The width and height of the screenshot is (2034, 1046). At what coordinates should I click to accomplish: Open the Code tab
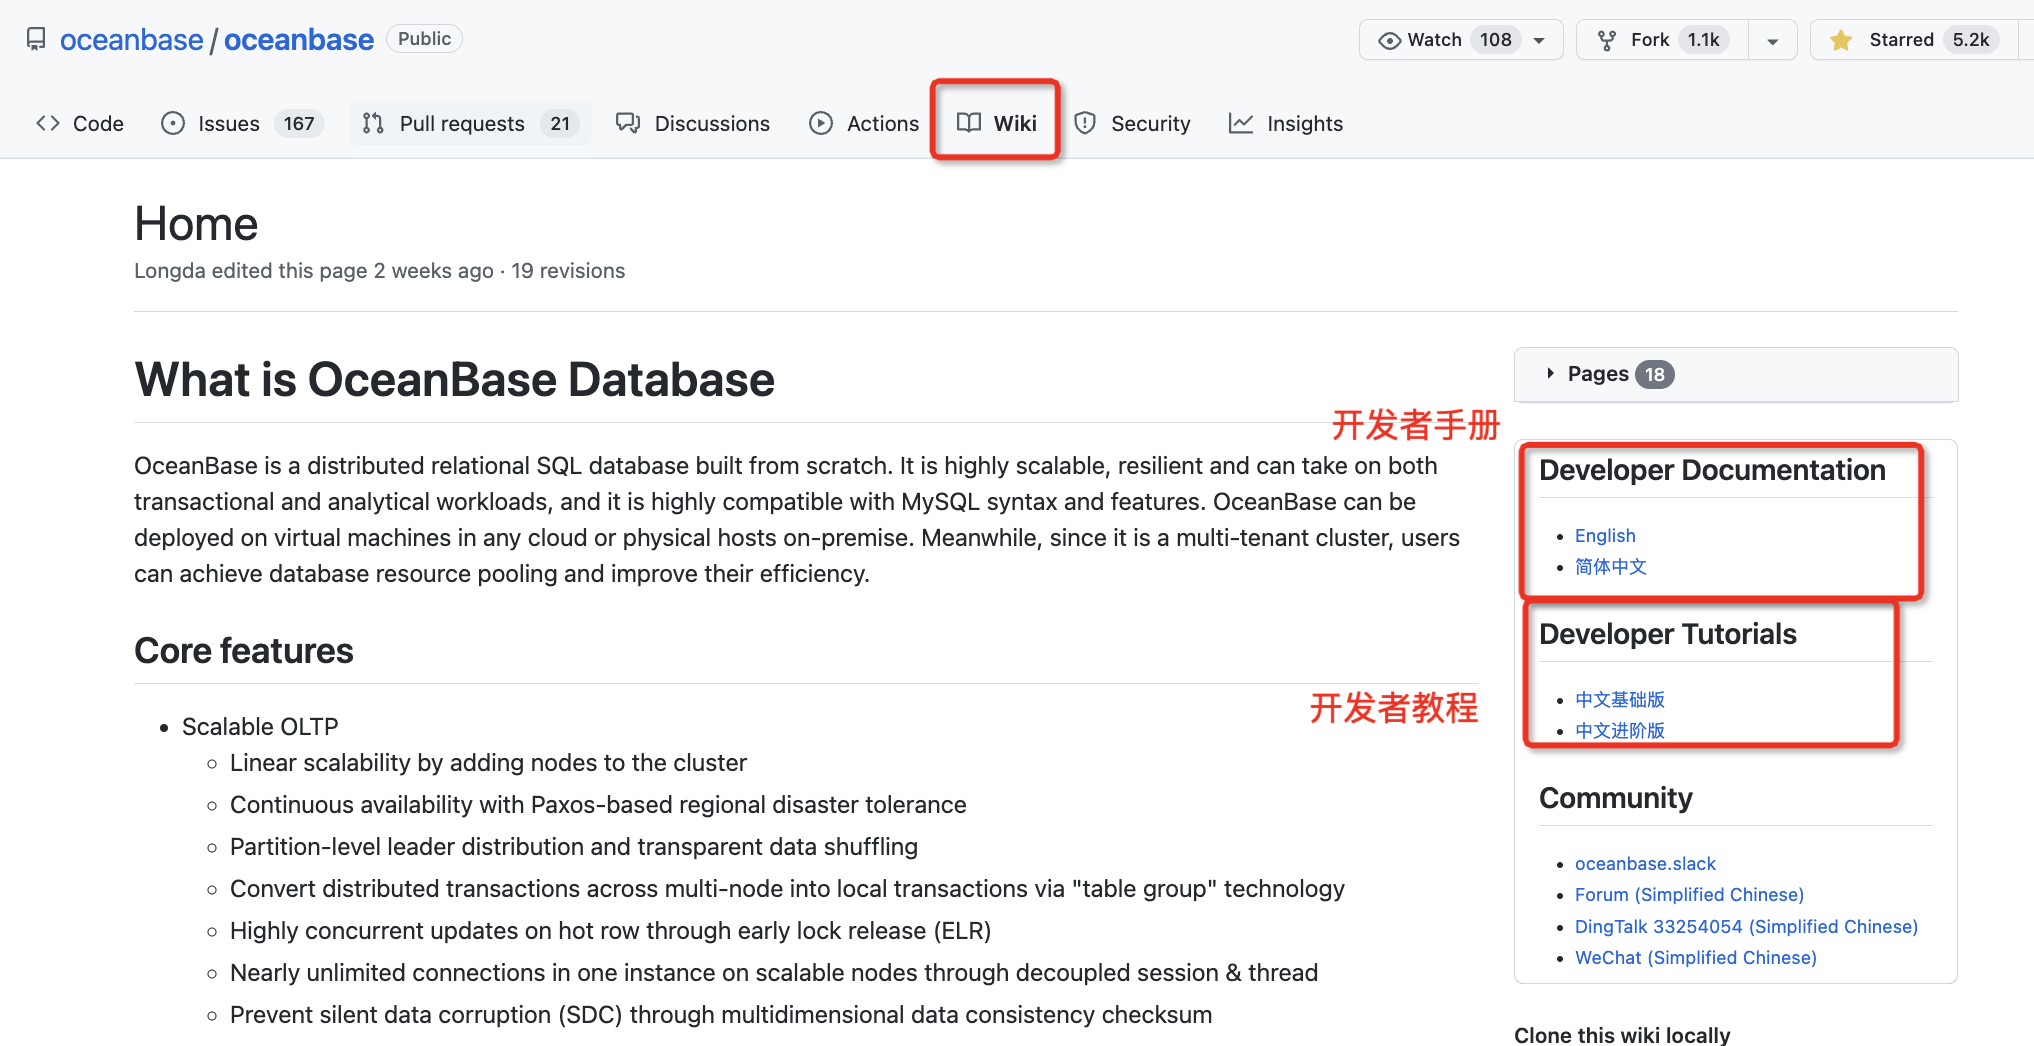(80, 123)
